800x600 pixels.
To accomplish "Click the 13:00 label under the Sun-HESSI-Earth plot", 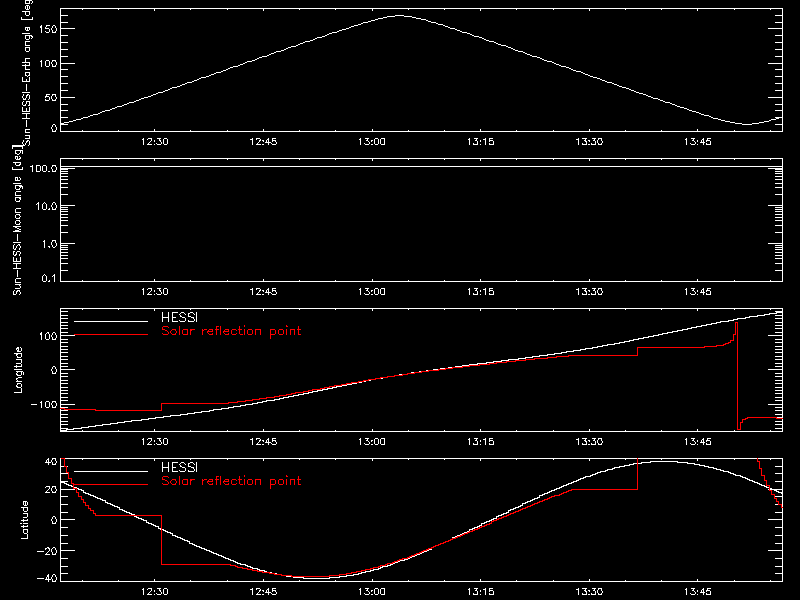I will (372, 141).
